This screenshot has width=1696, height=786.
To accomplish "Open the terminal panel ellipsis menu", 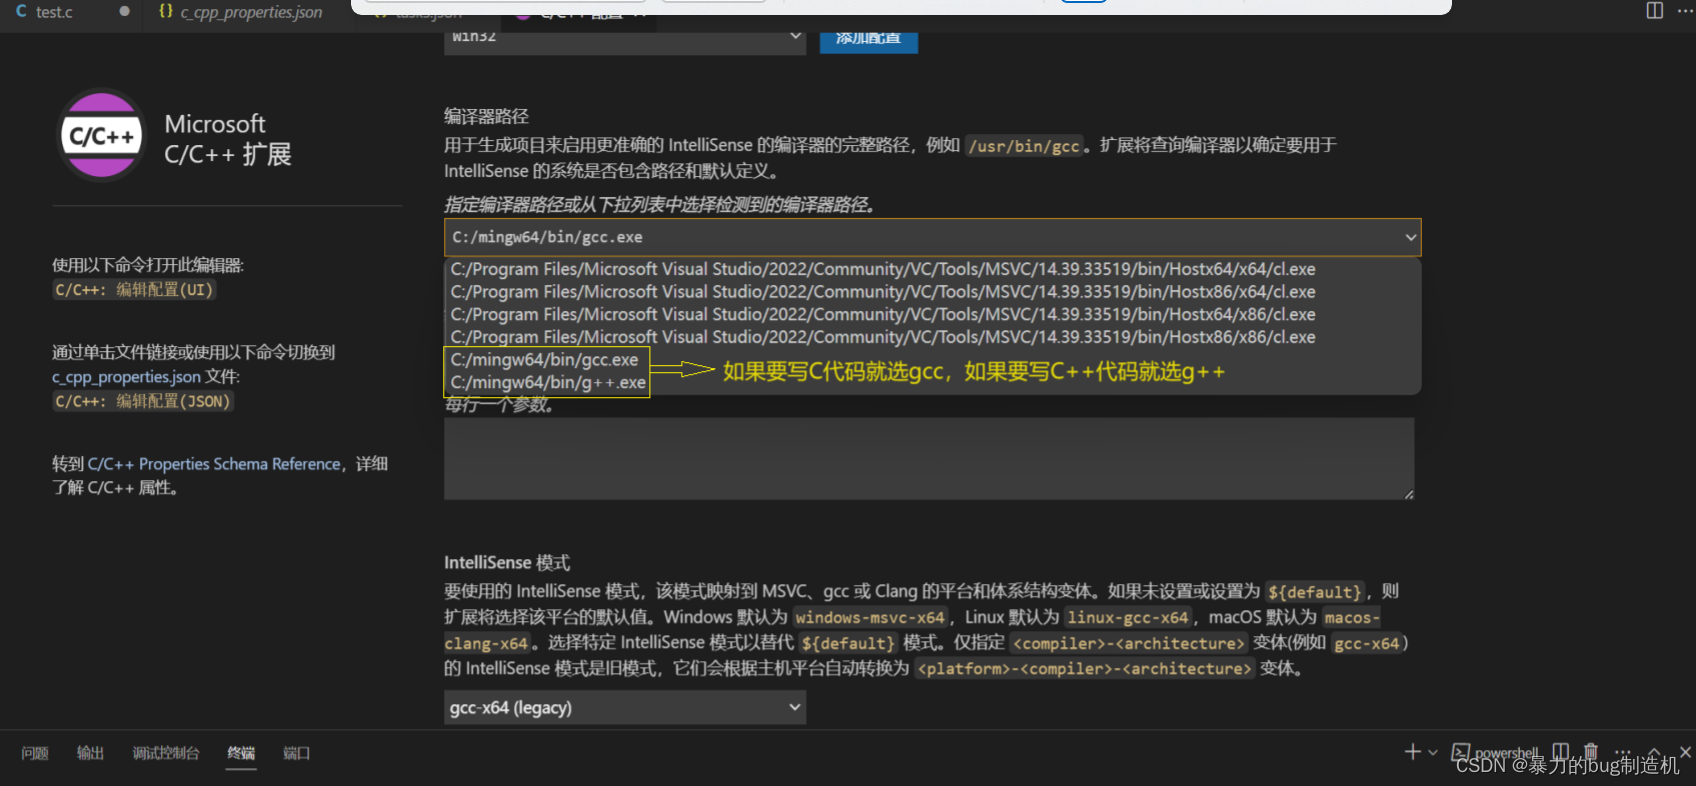I will coord(1623,751).
